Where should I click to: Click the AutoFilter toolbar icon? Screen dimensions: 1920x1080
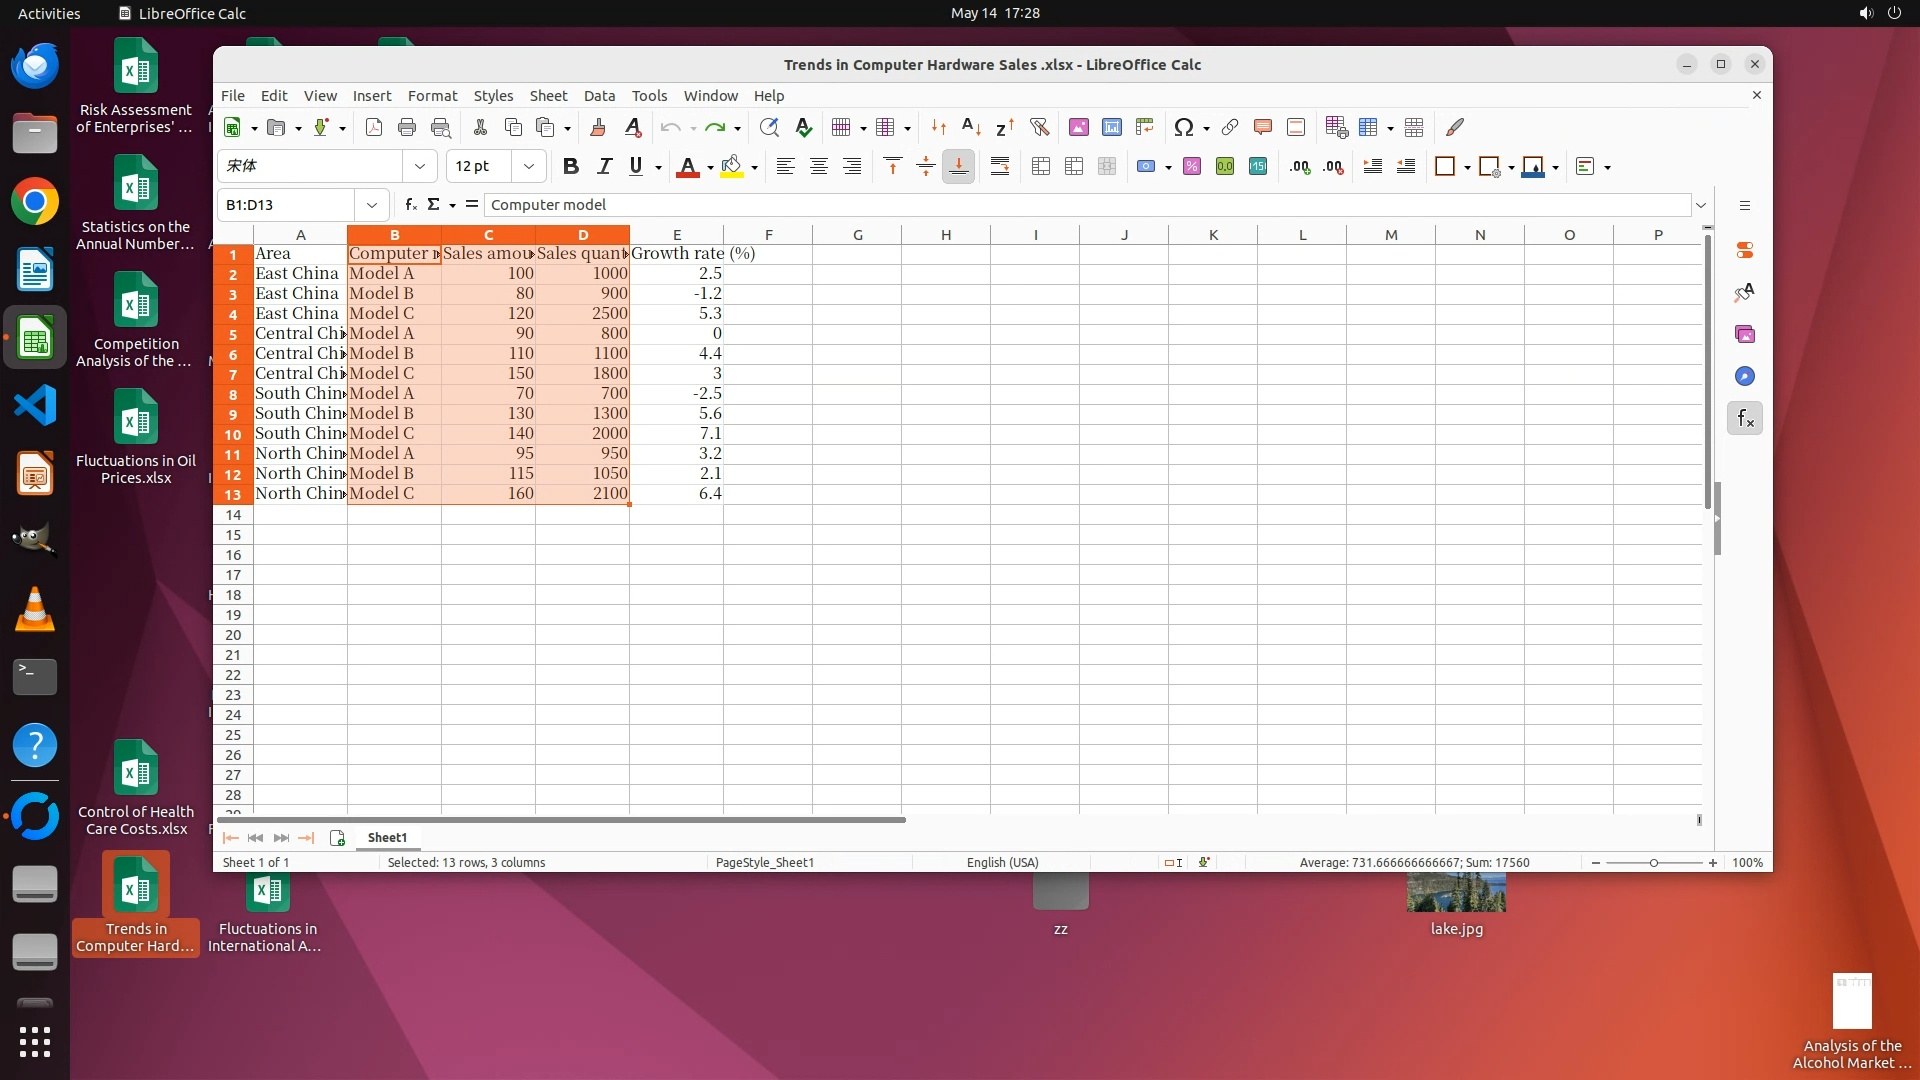[1039, 127]
